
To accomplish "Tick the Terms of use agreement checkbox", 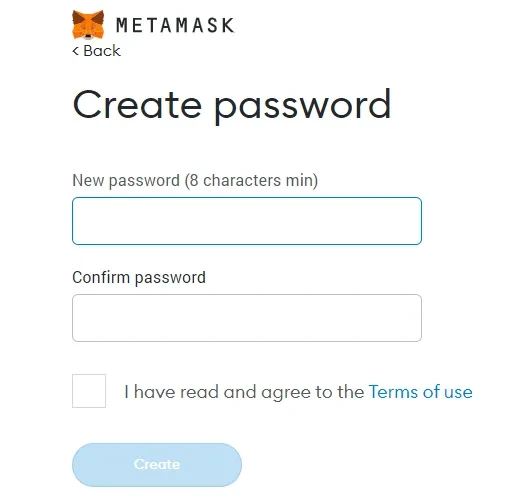I will point(89,391).
